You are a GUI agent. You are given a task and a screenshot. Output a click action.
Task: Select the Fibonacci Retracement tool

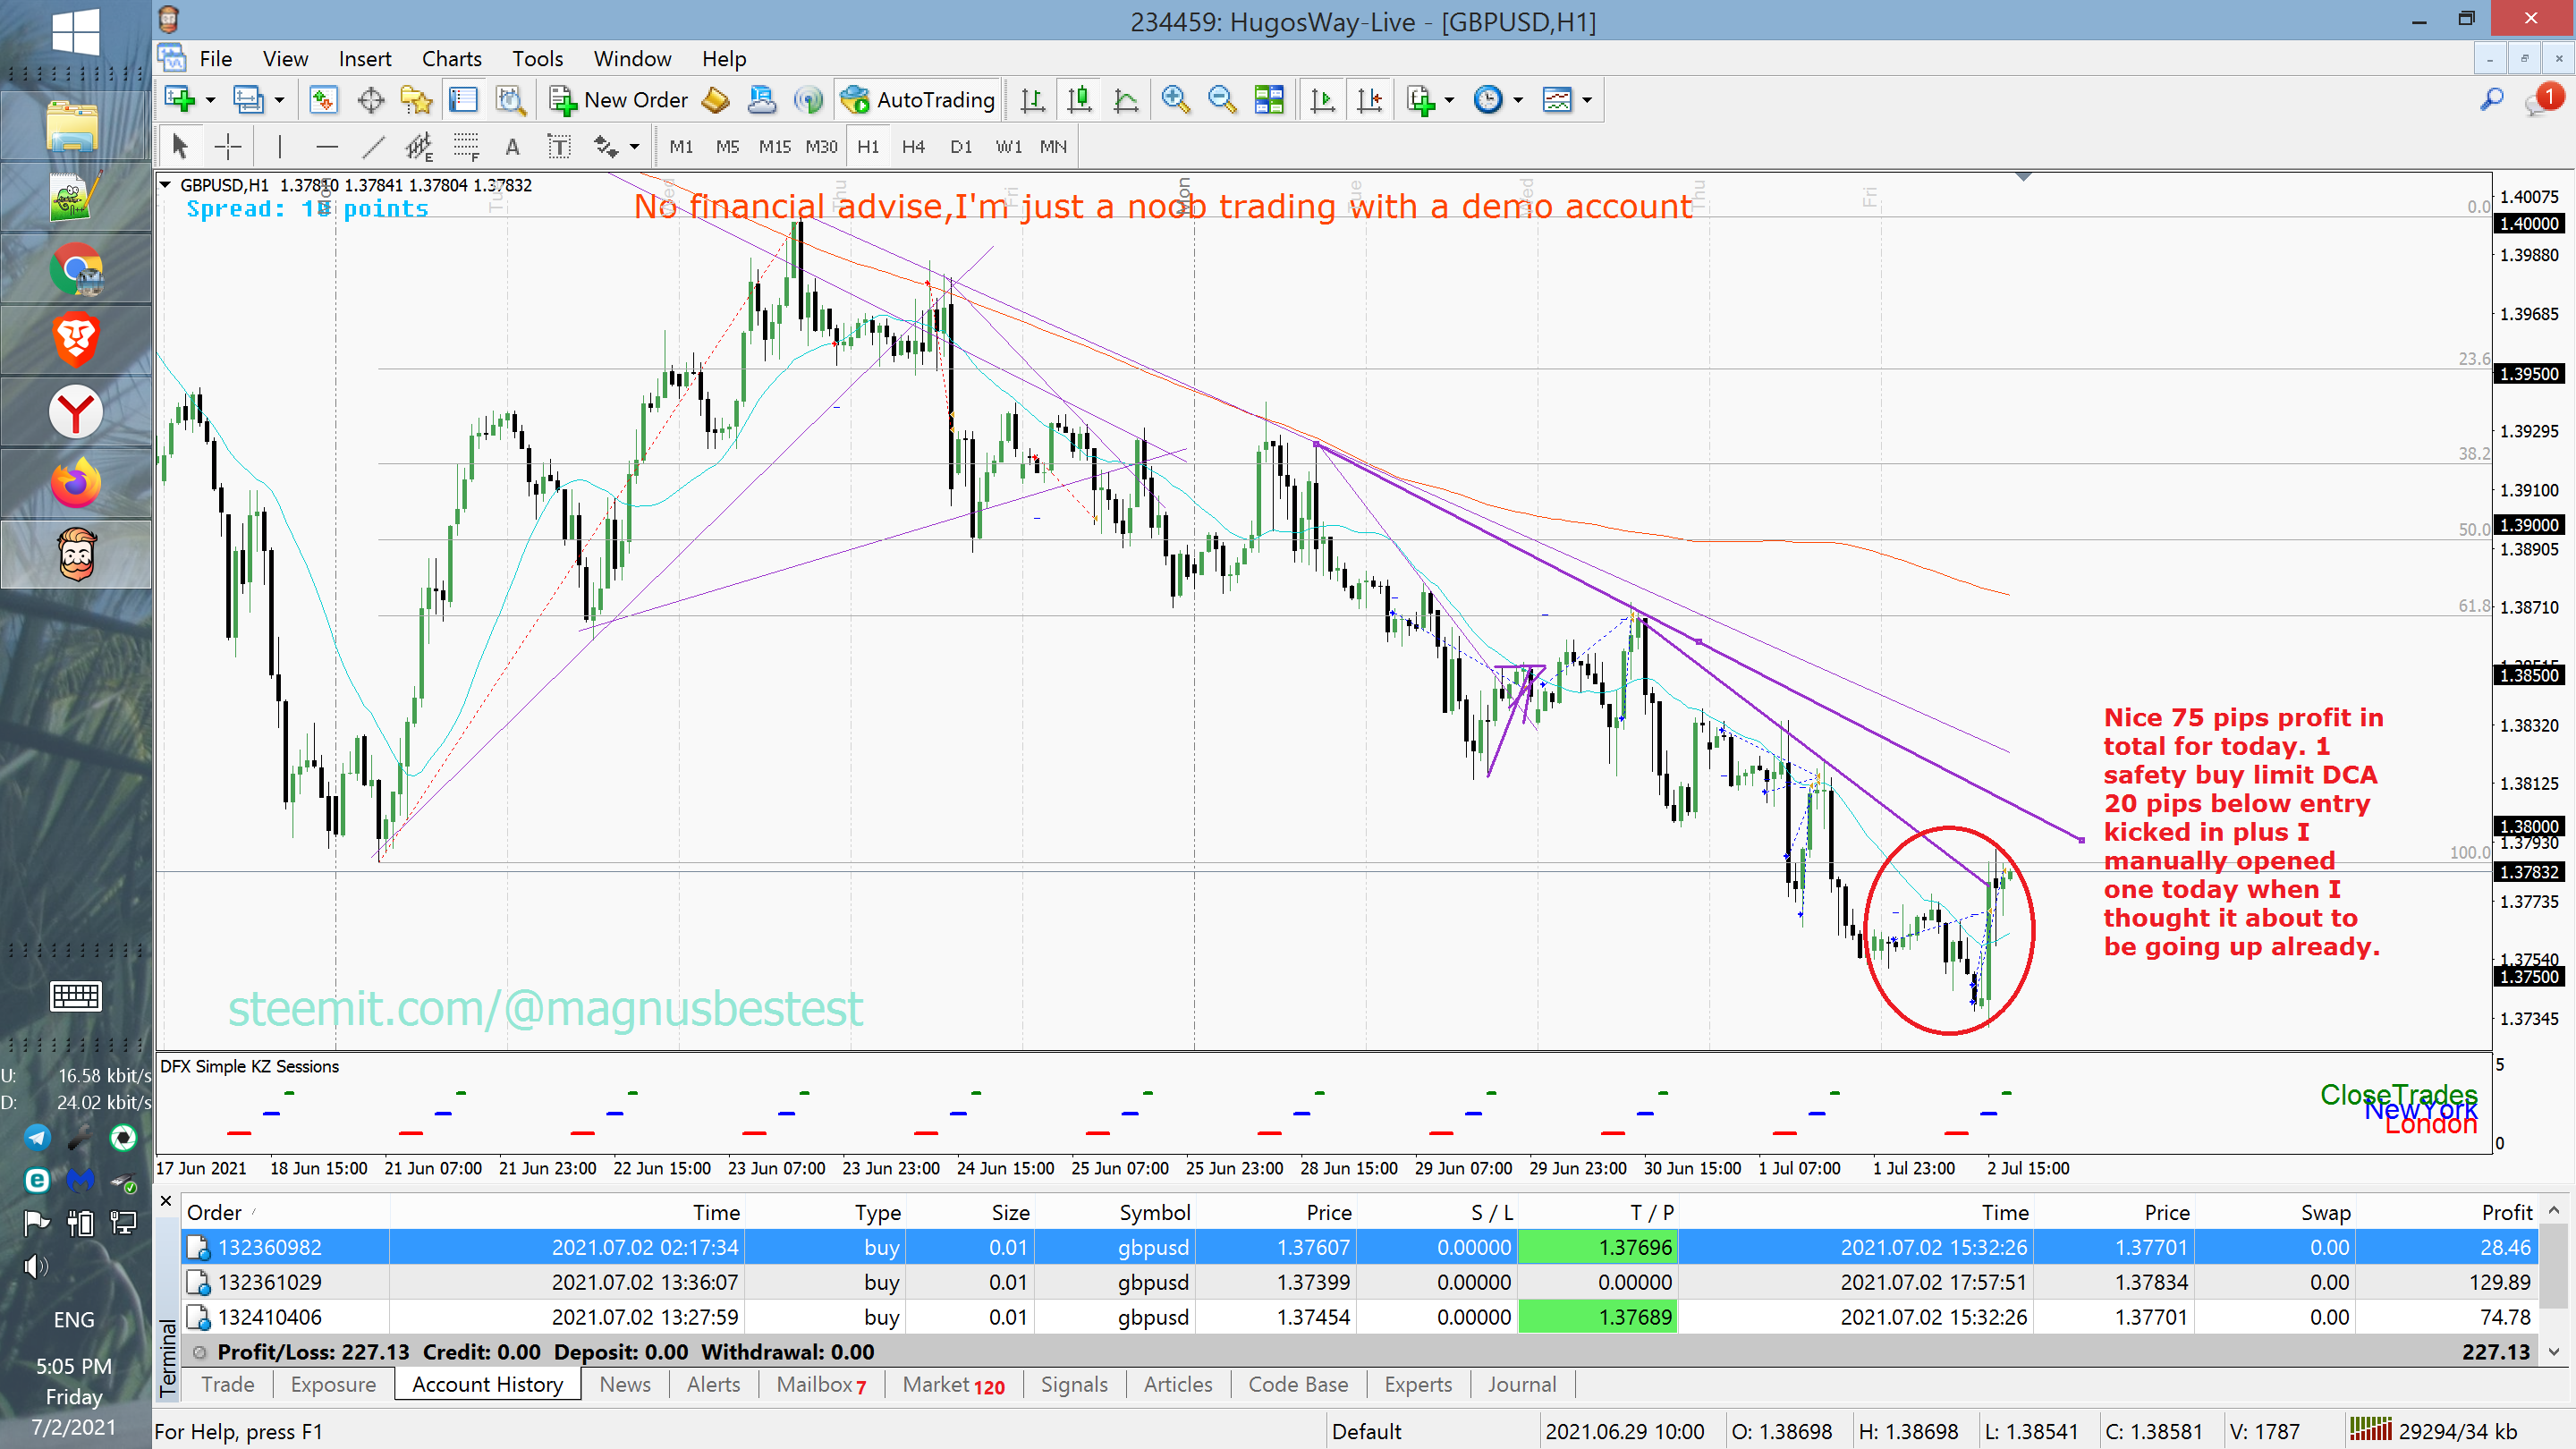466,147
